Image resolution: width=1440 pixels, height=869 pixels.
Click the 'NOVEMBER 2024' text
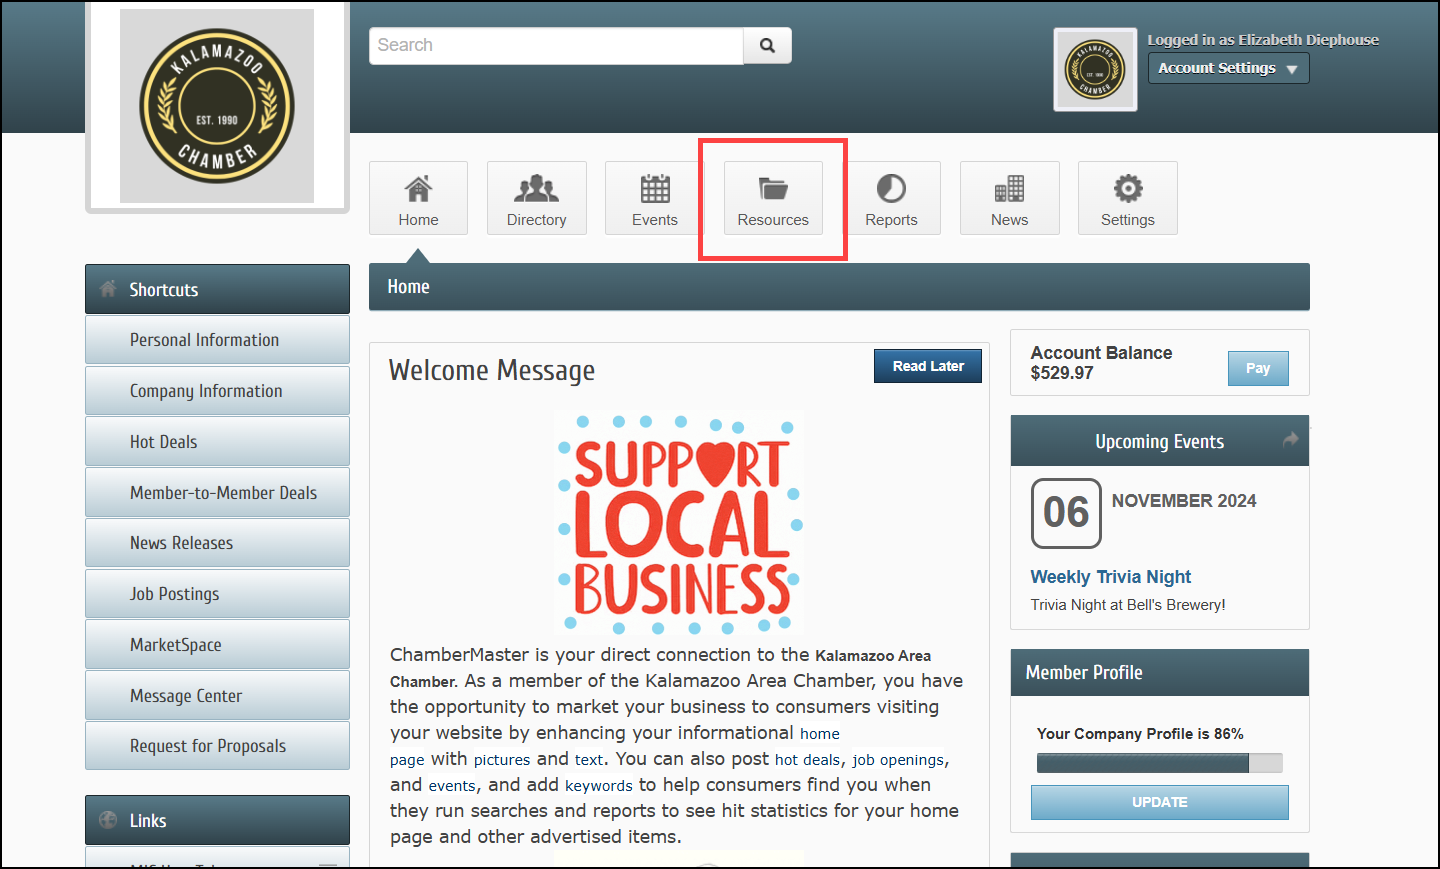point(1184,501)
